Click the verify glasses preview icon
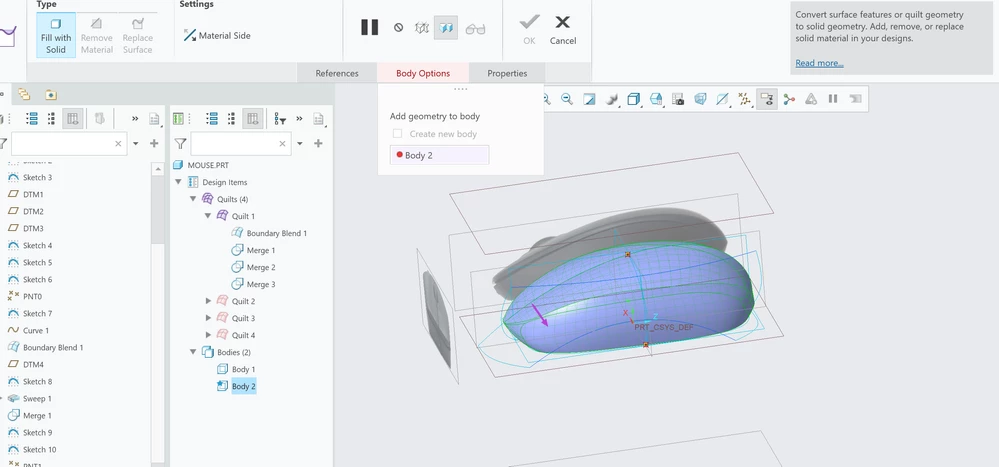This screenshot has height=467, width=999. 475,29
